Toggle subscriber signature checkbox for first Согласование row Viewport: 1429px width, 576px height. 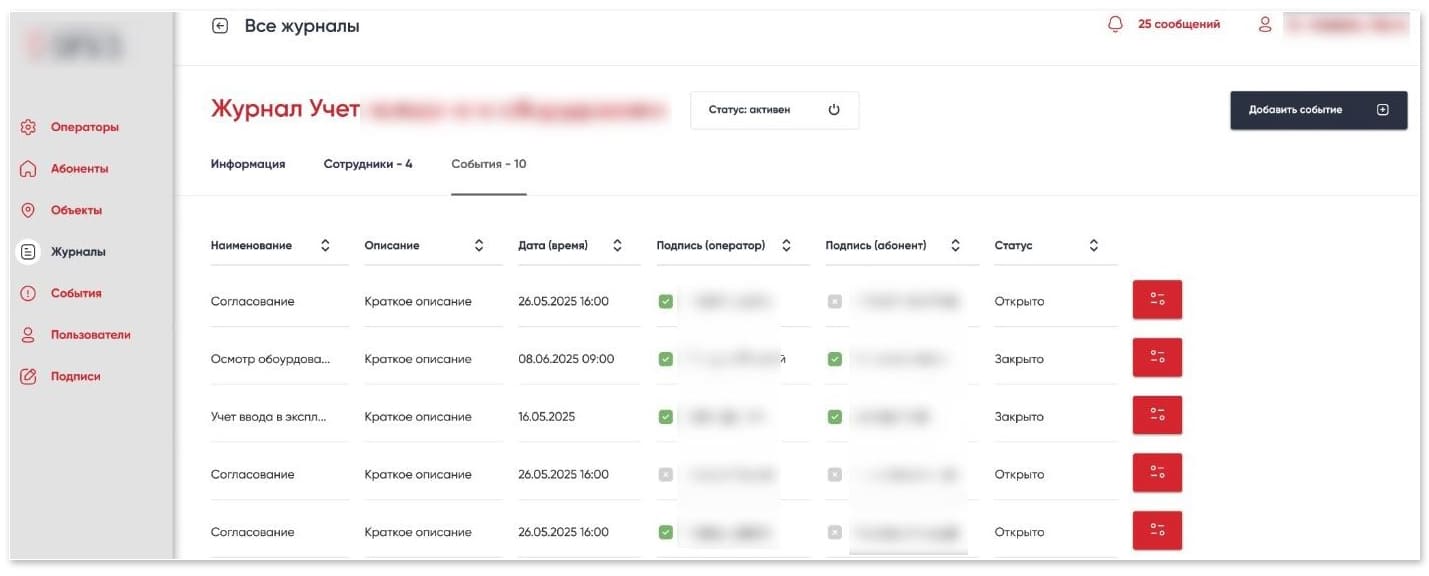(x=835, y=301)
